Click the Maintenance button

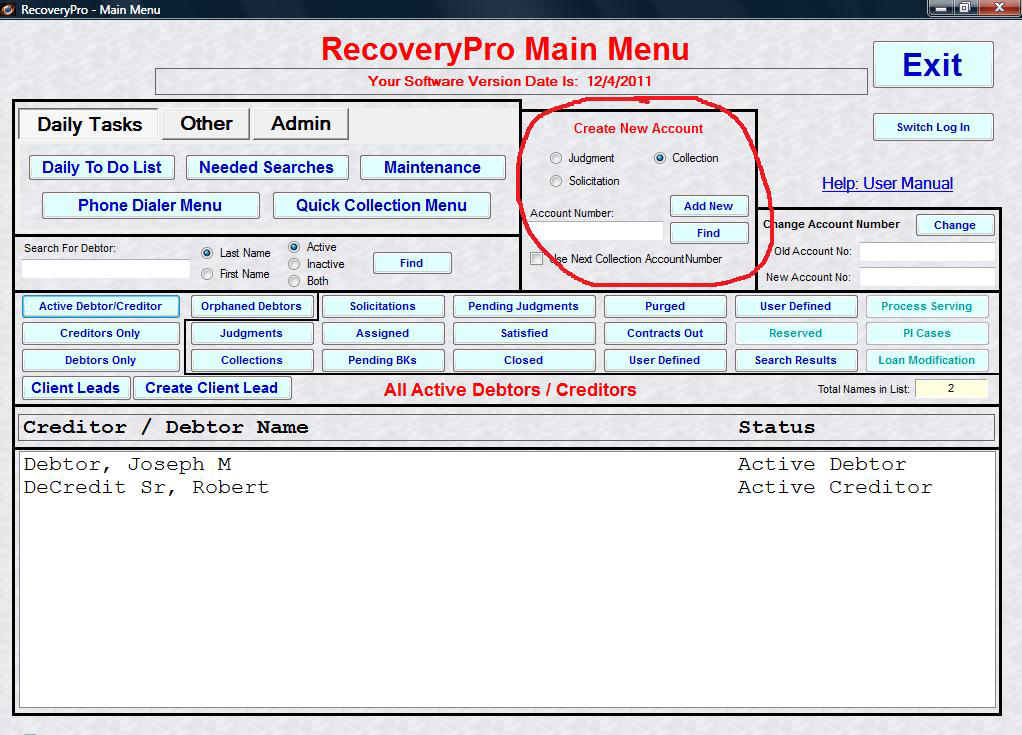click(x=432, y=167)
